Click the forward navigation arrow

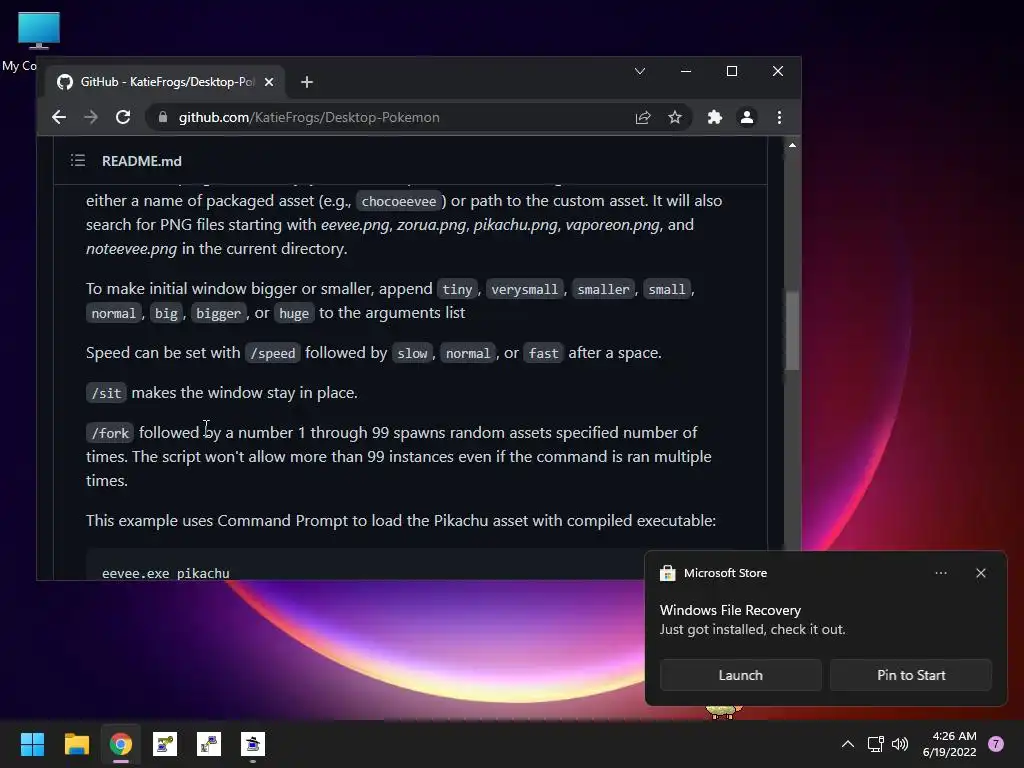(x=91, y=118)
